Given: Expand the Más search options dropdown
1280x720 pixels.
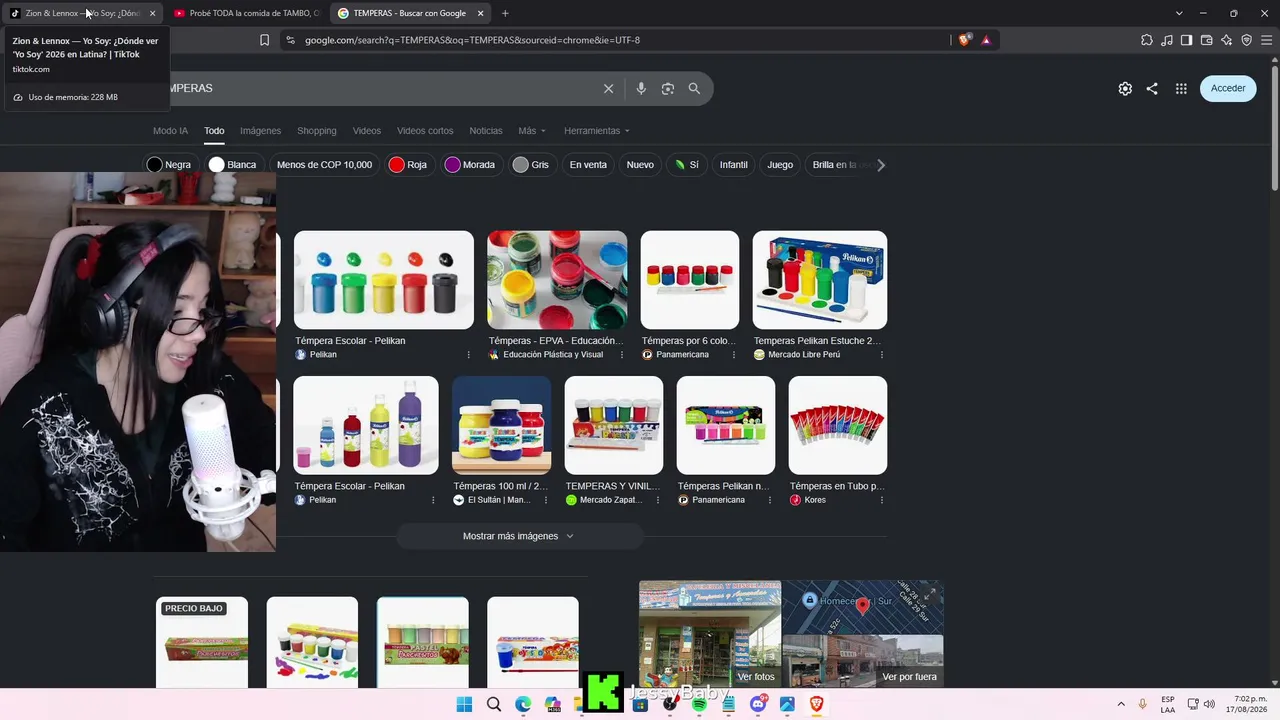Looking at the screenshot, I should pos(532,131).
